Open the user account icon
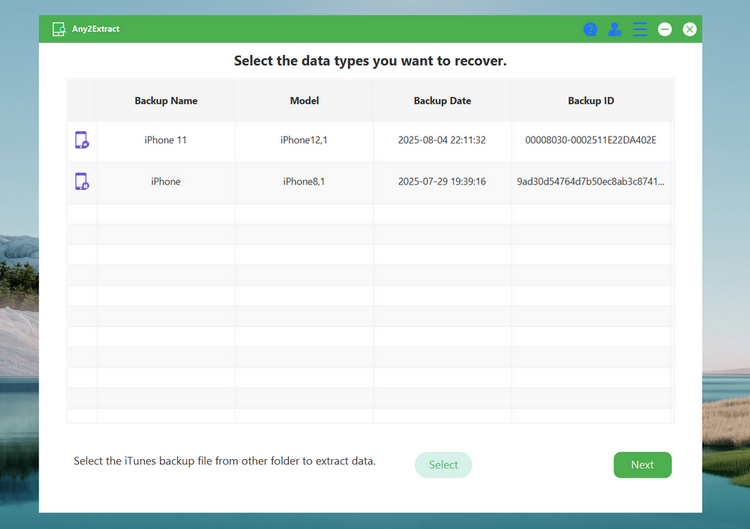 coord(615,29)
